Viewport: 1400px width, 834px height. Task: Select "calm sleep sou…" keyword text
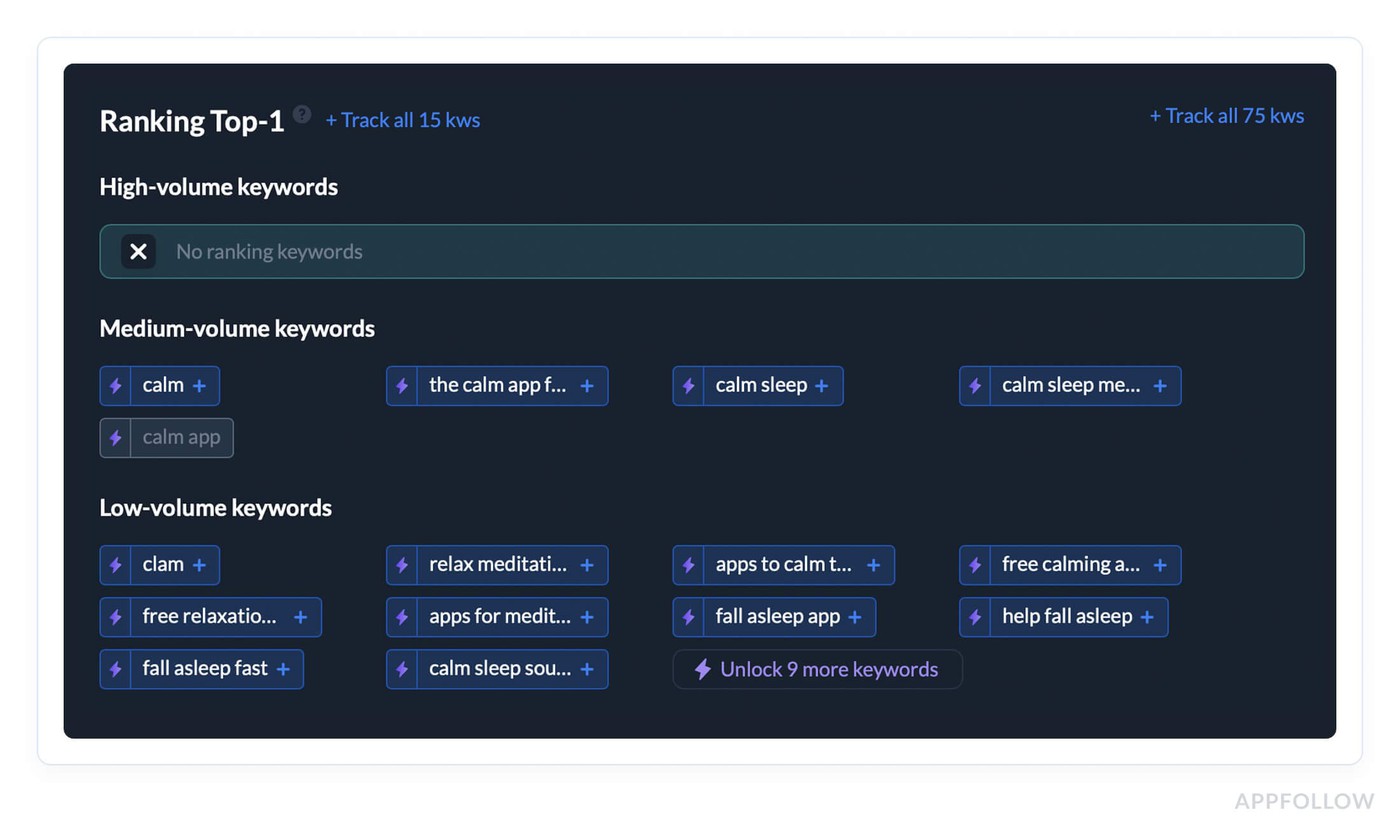click(500, 668)
